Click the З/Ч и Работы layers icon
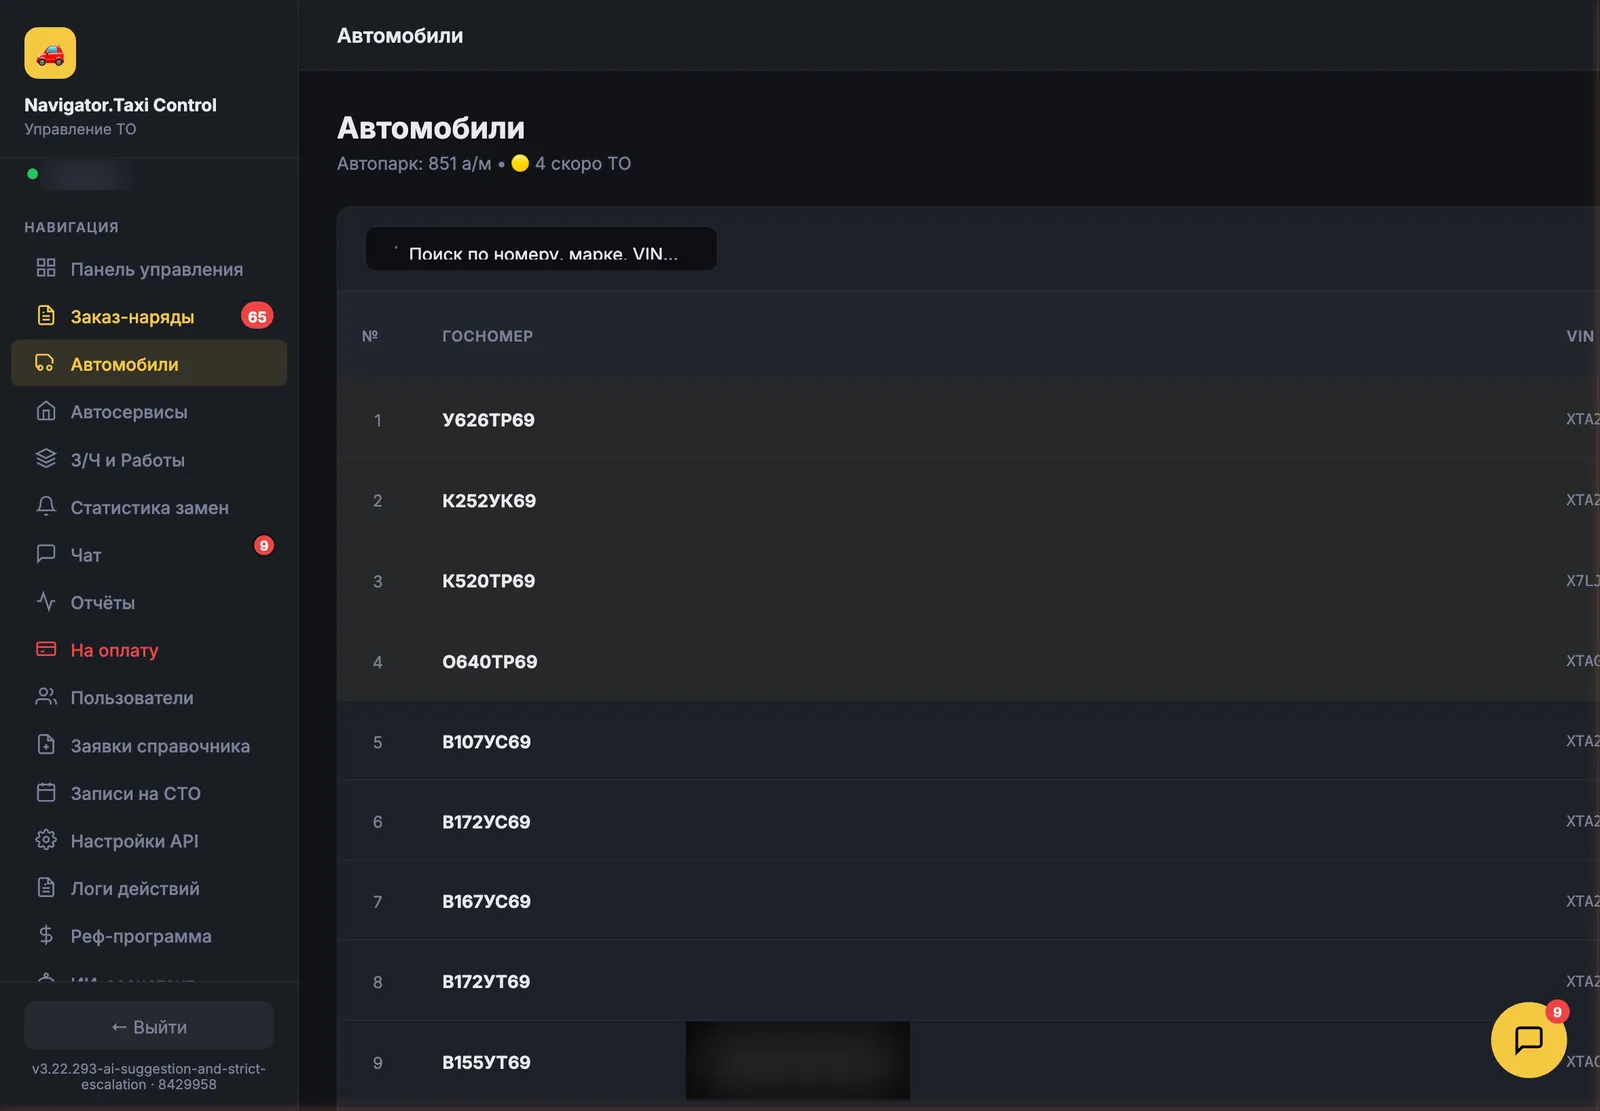Screen dimensions: 1600x1111 point(46,459)
